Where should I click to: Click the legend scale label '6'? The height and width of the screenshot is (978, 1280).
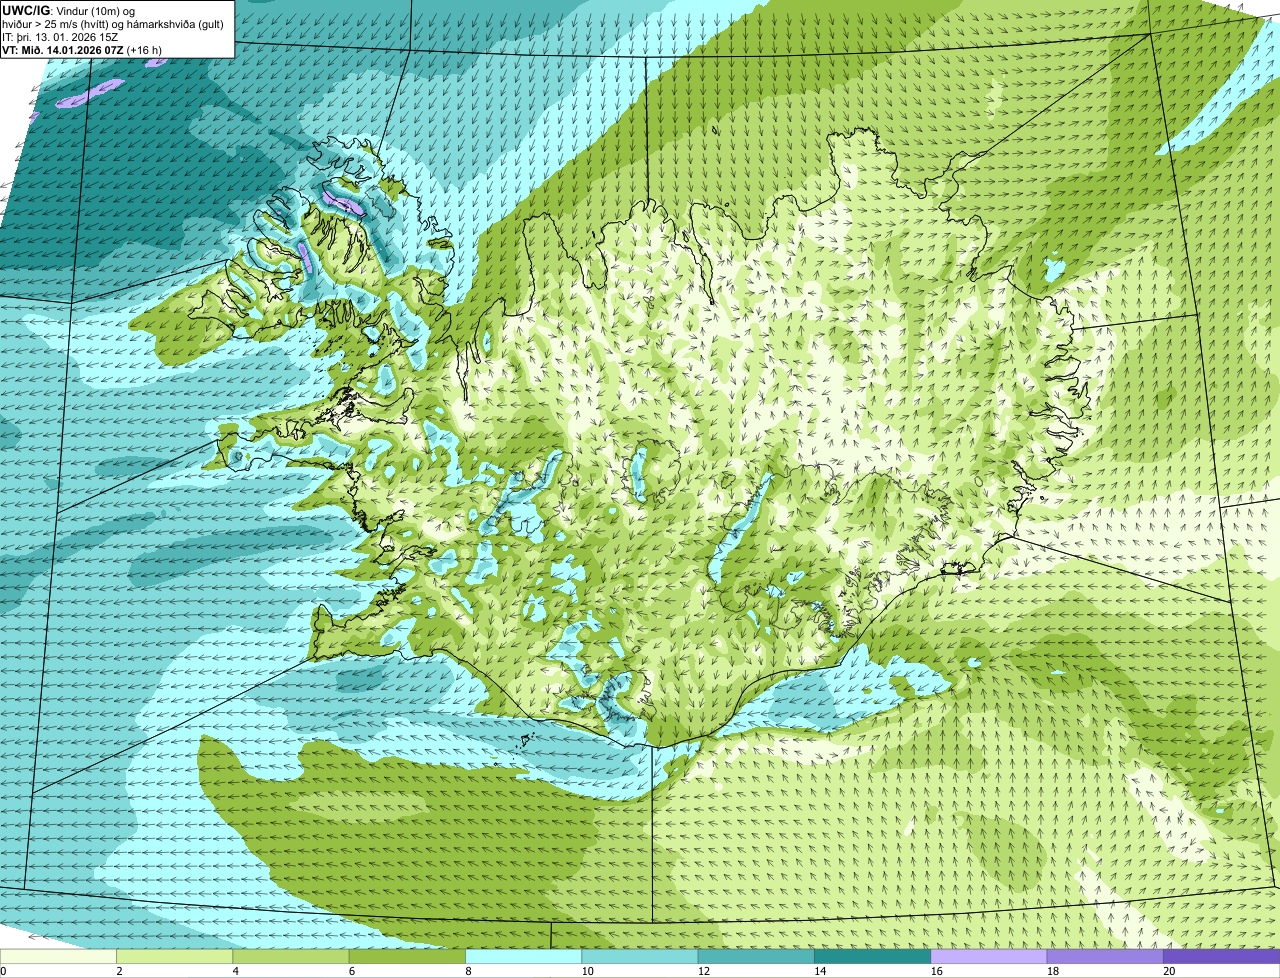click(352, 971)
